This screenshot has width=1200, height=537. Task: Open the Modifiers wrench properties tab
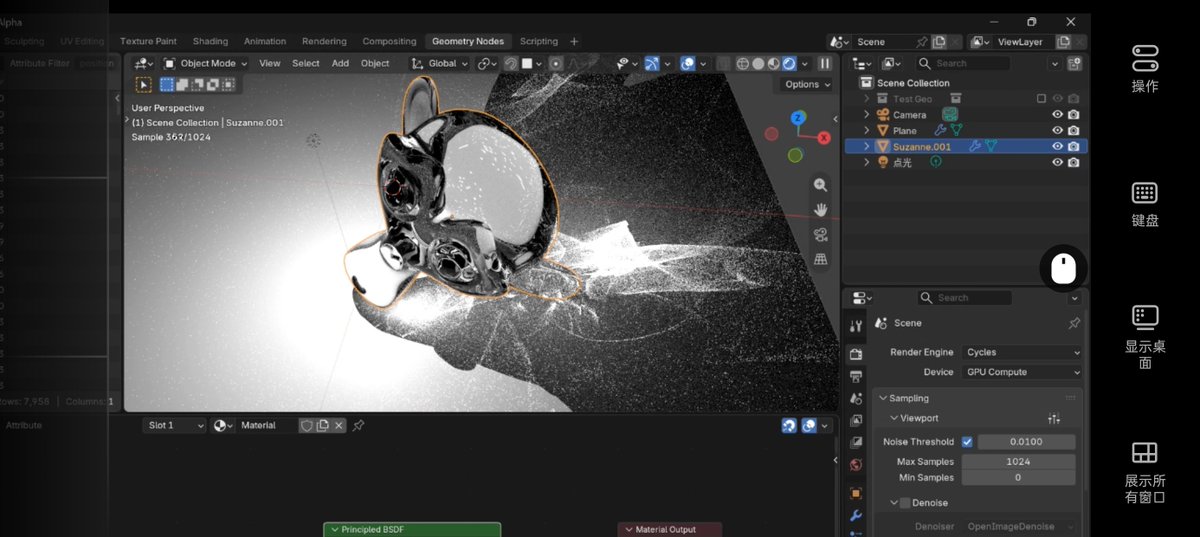coord(856,516)
